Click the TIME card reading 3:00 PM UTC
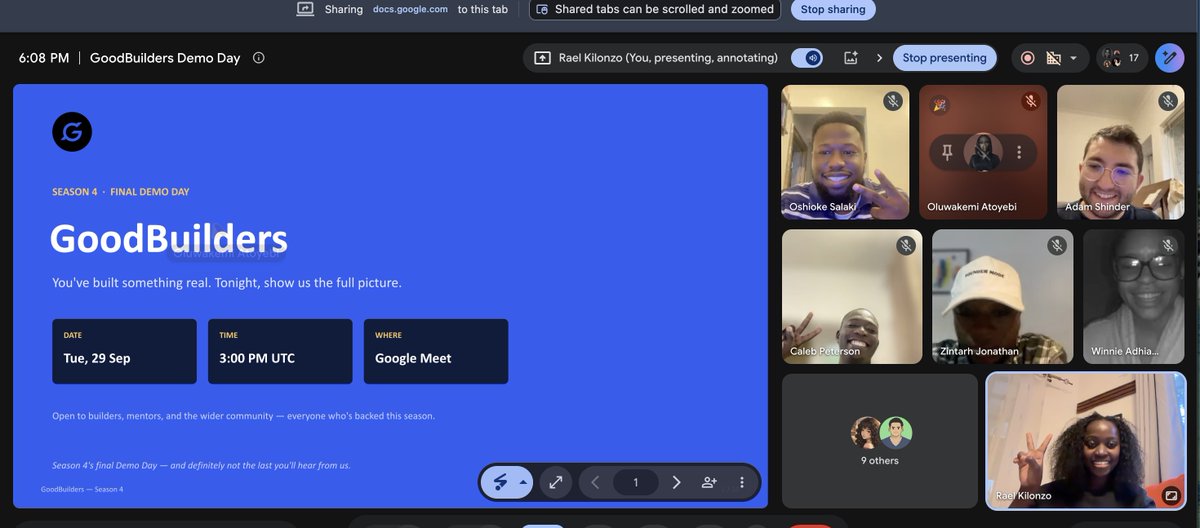The height and width of the screenshot is (528, 1200). [x=280, y=351]
